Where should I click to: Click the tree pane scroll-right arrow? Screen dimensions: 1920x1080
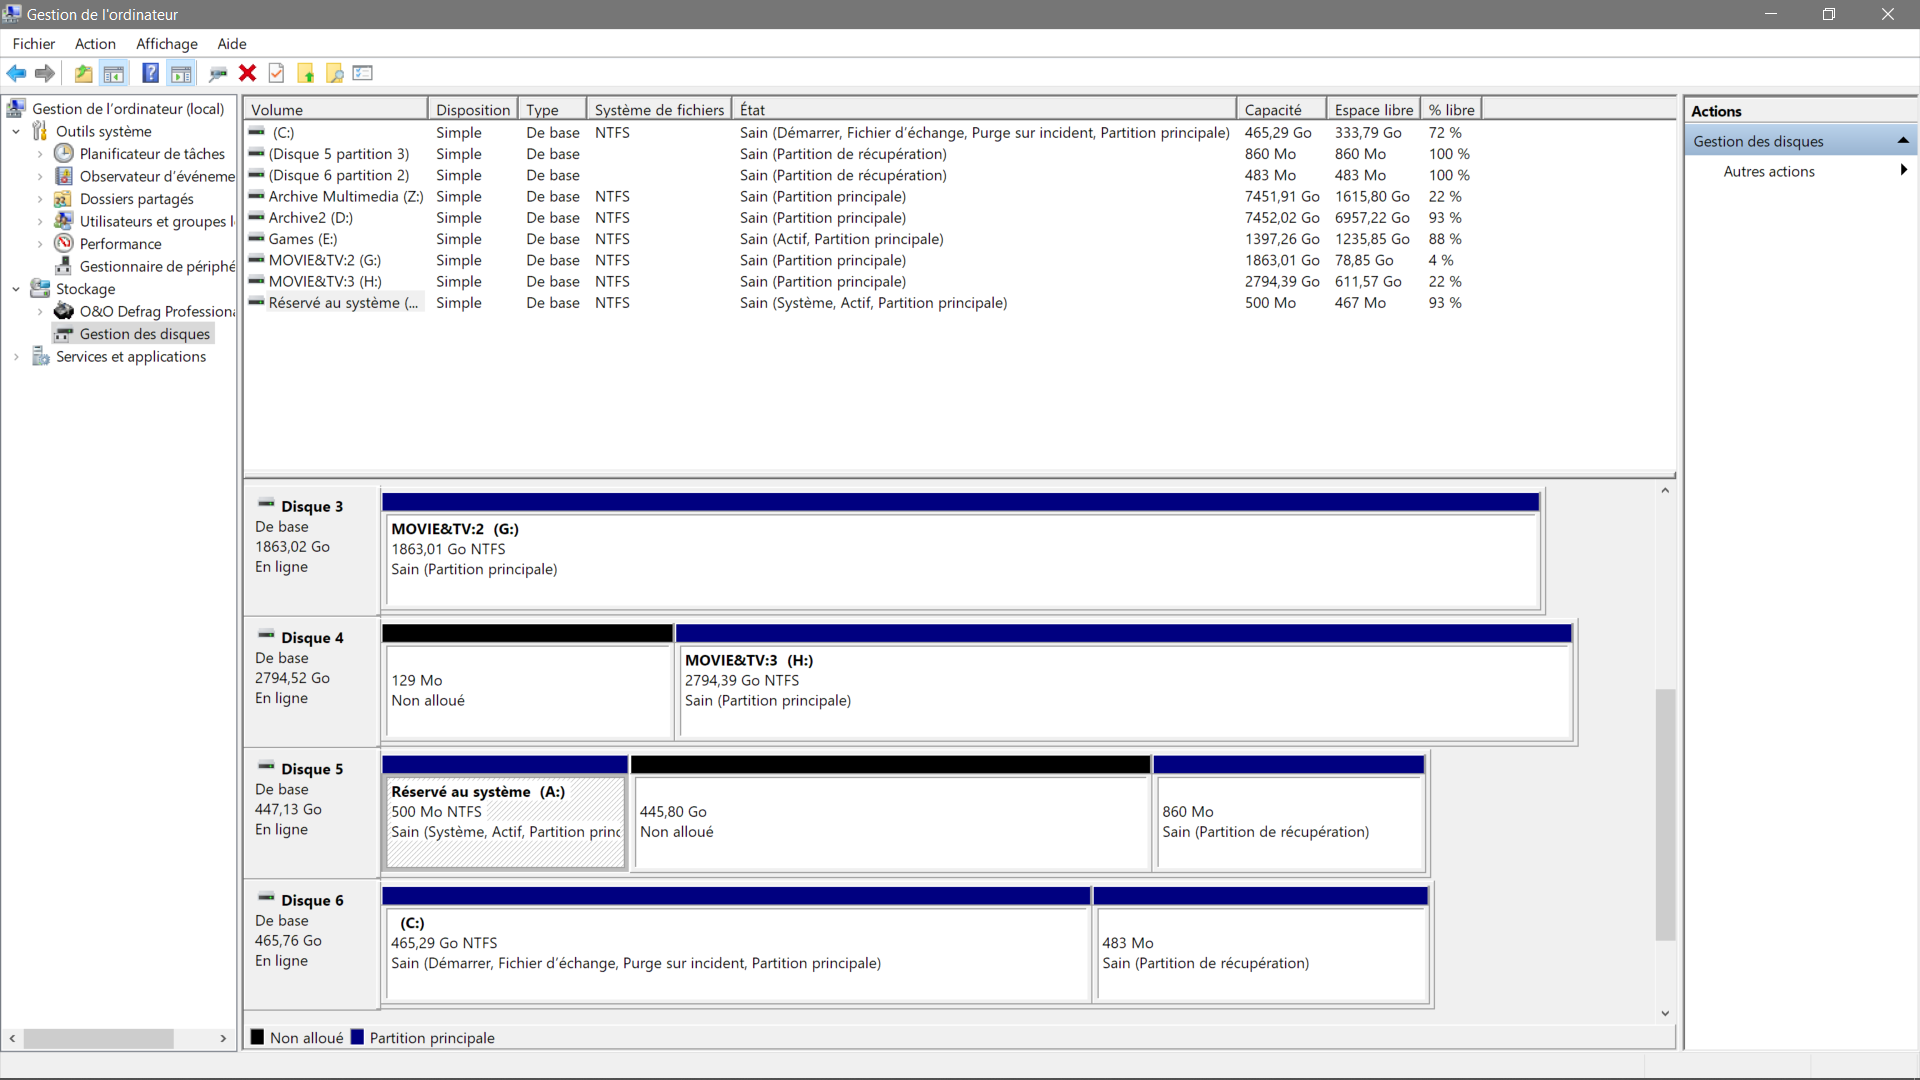[x=223, y=1039]
